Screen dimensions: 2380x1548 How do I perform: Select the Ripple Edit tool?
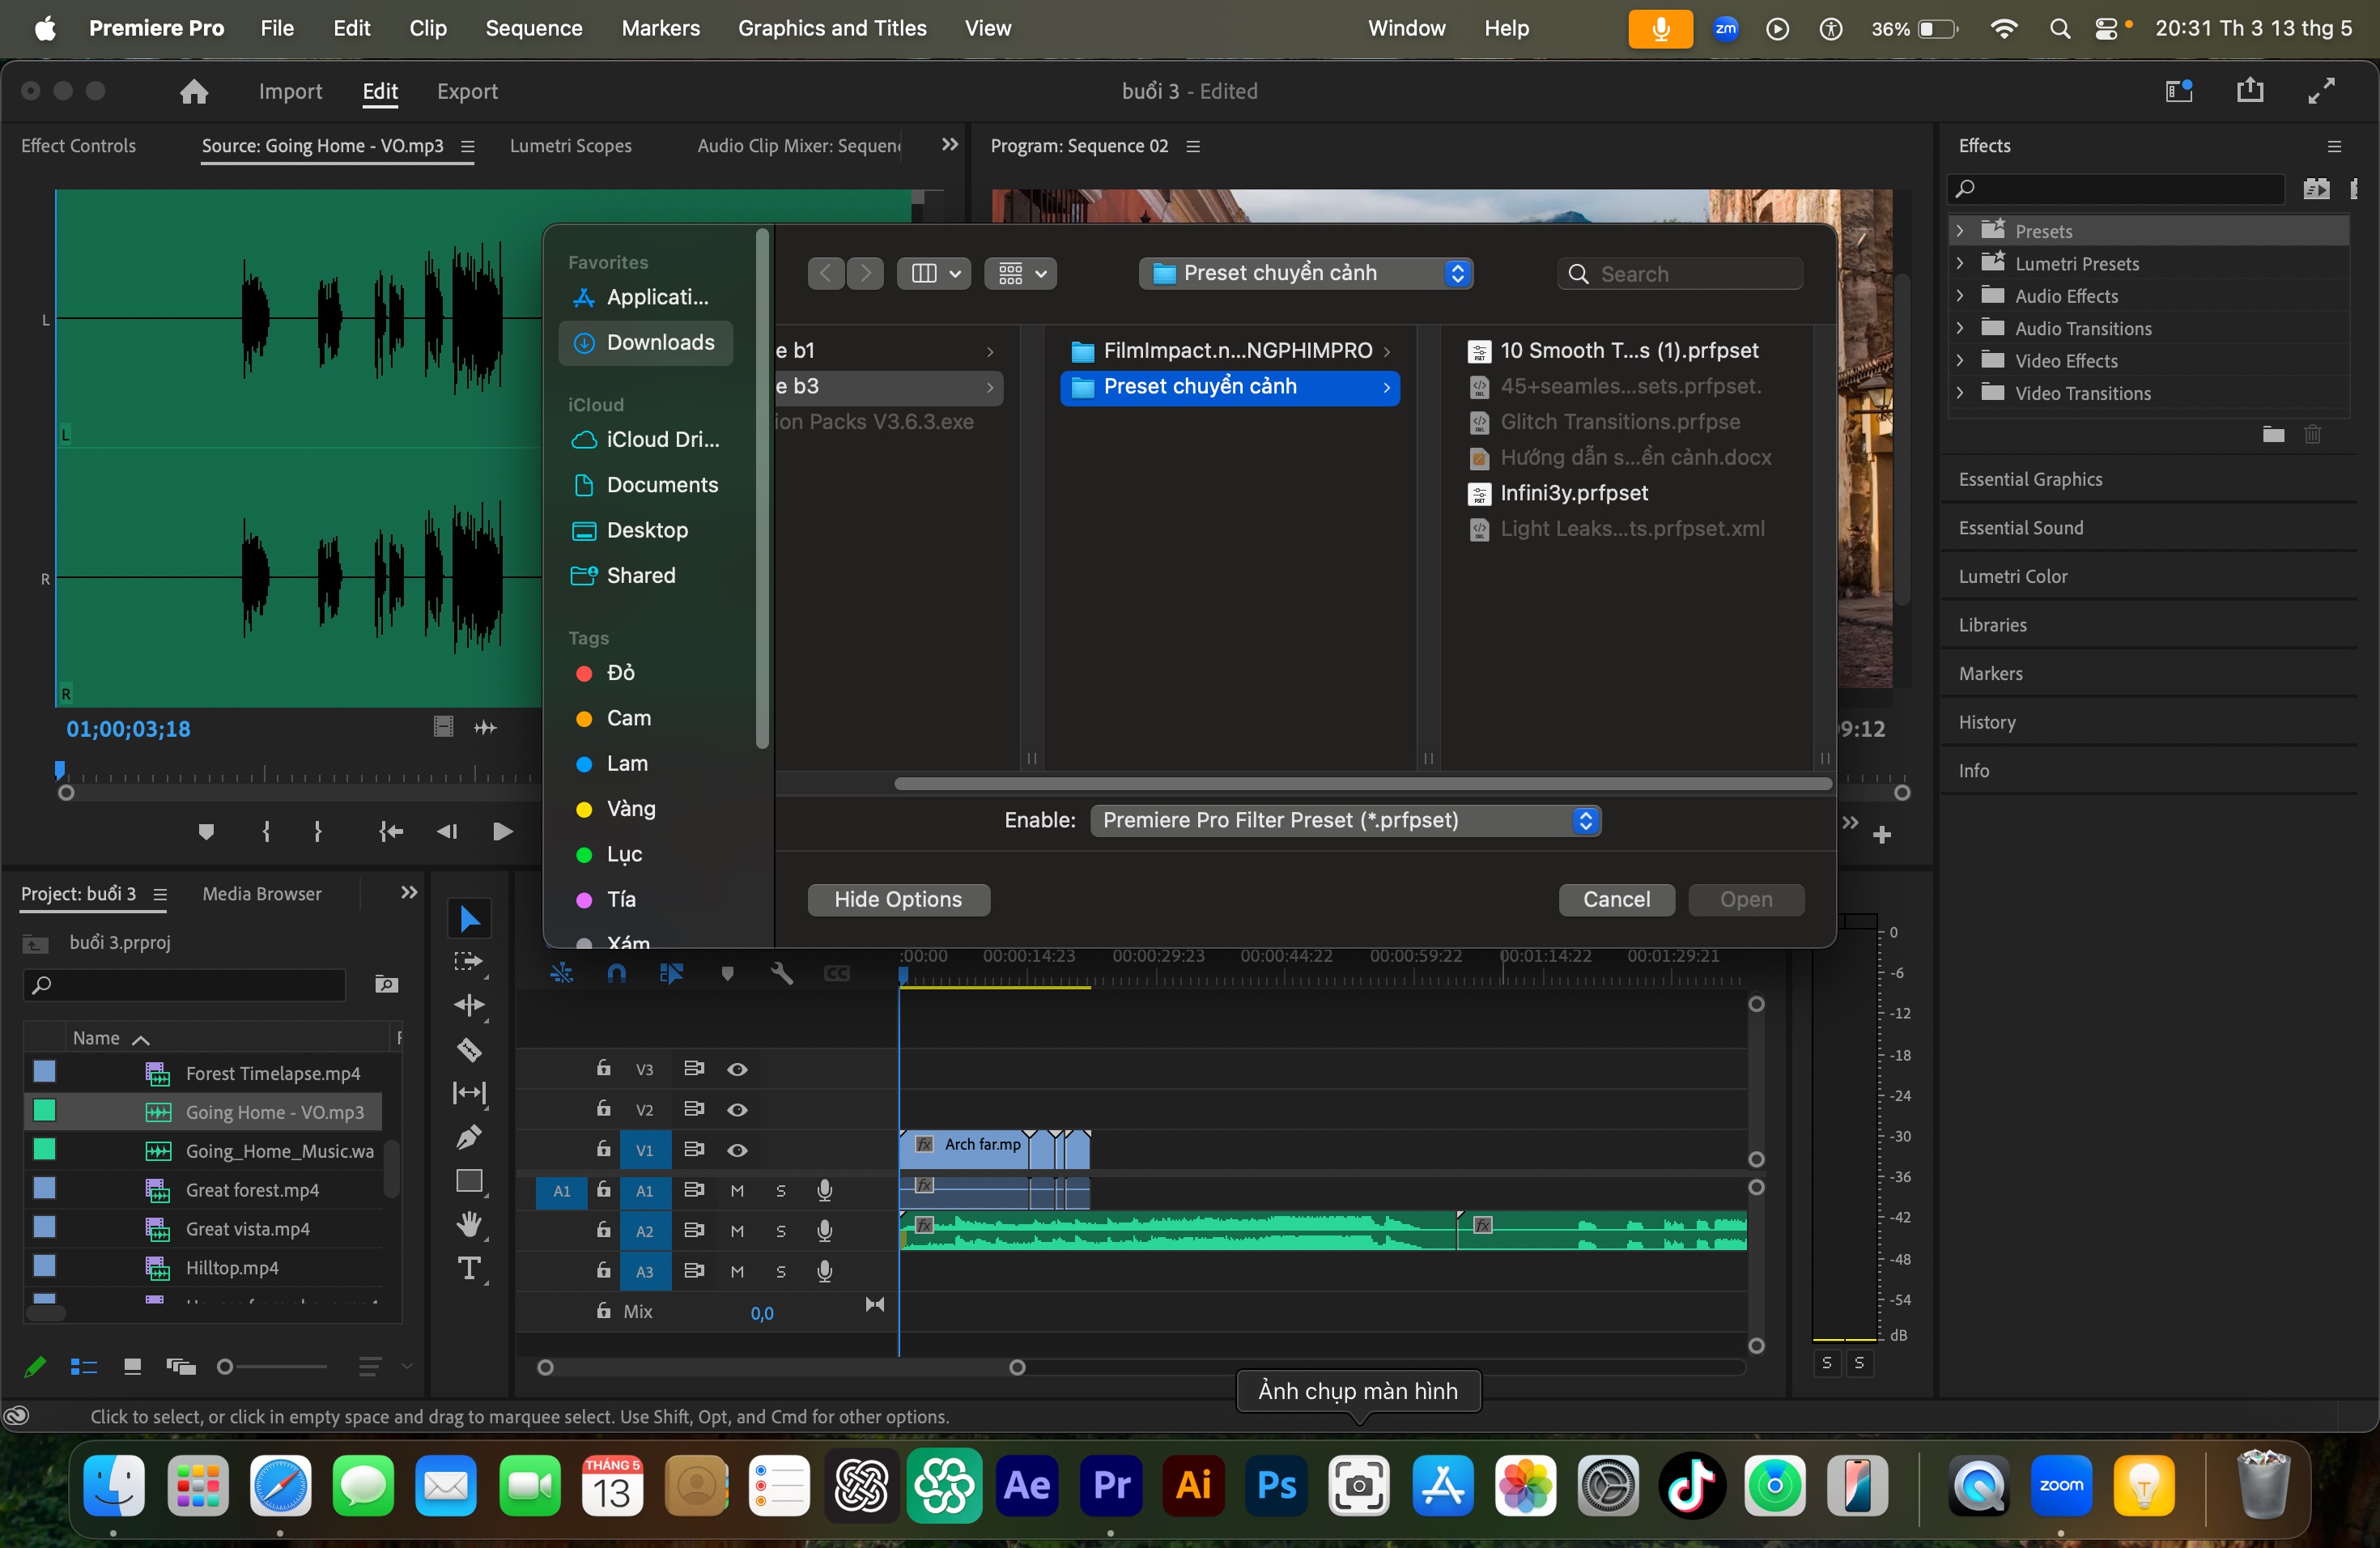coord(469,1005)
